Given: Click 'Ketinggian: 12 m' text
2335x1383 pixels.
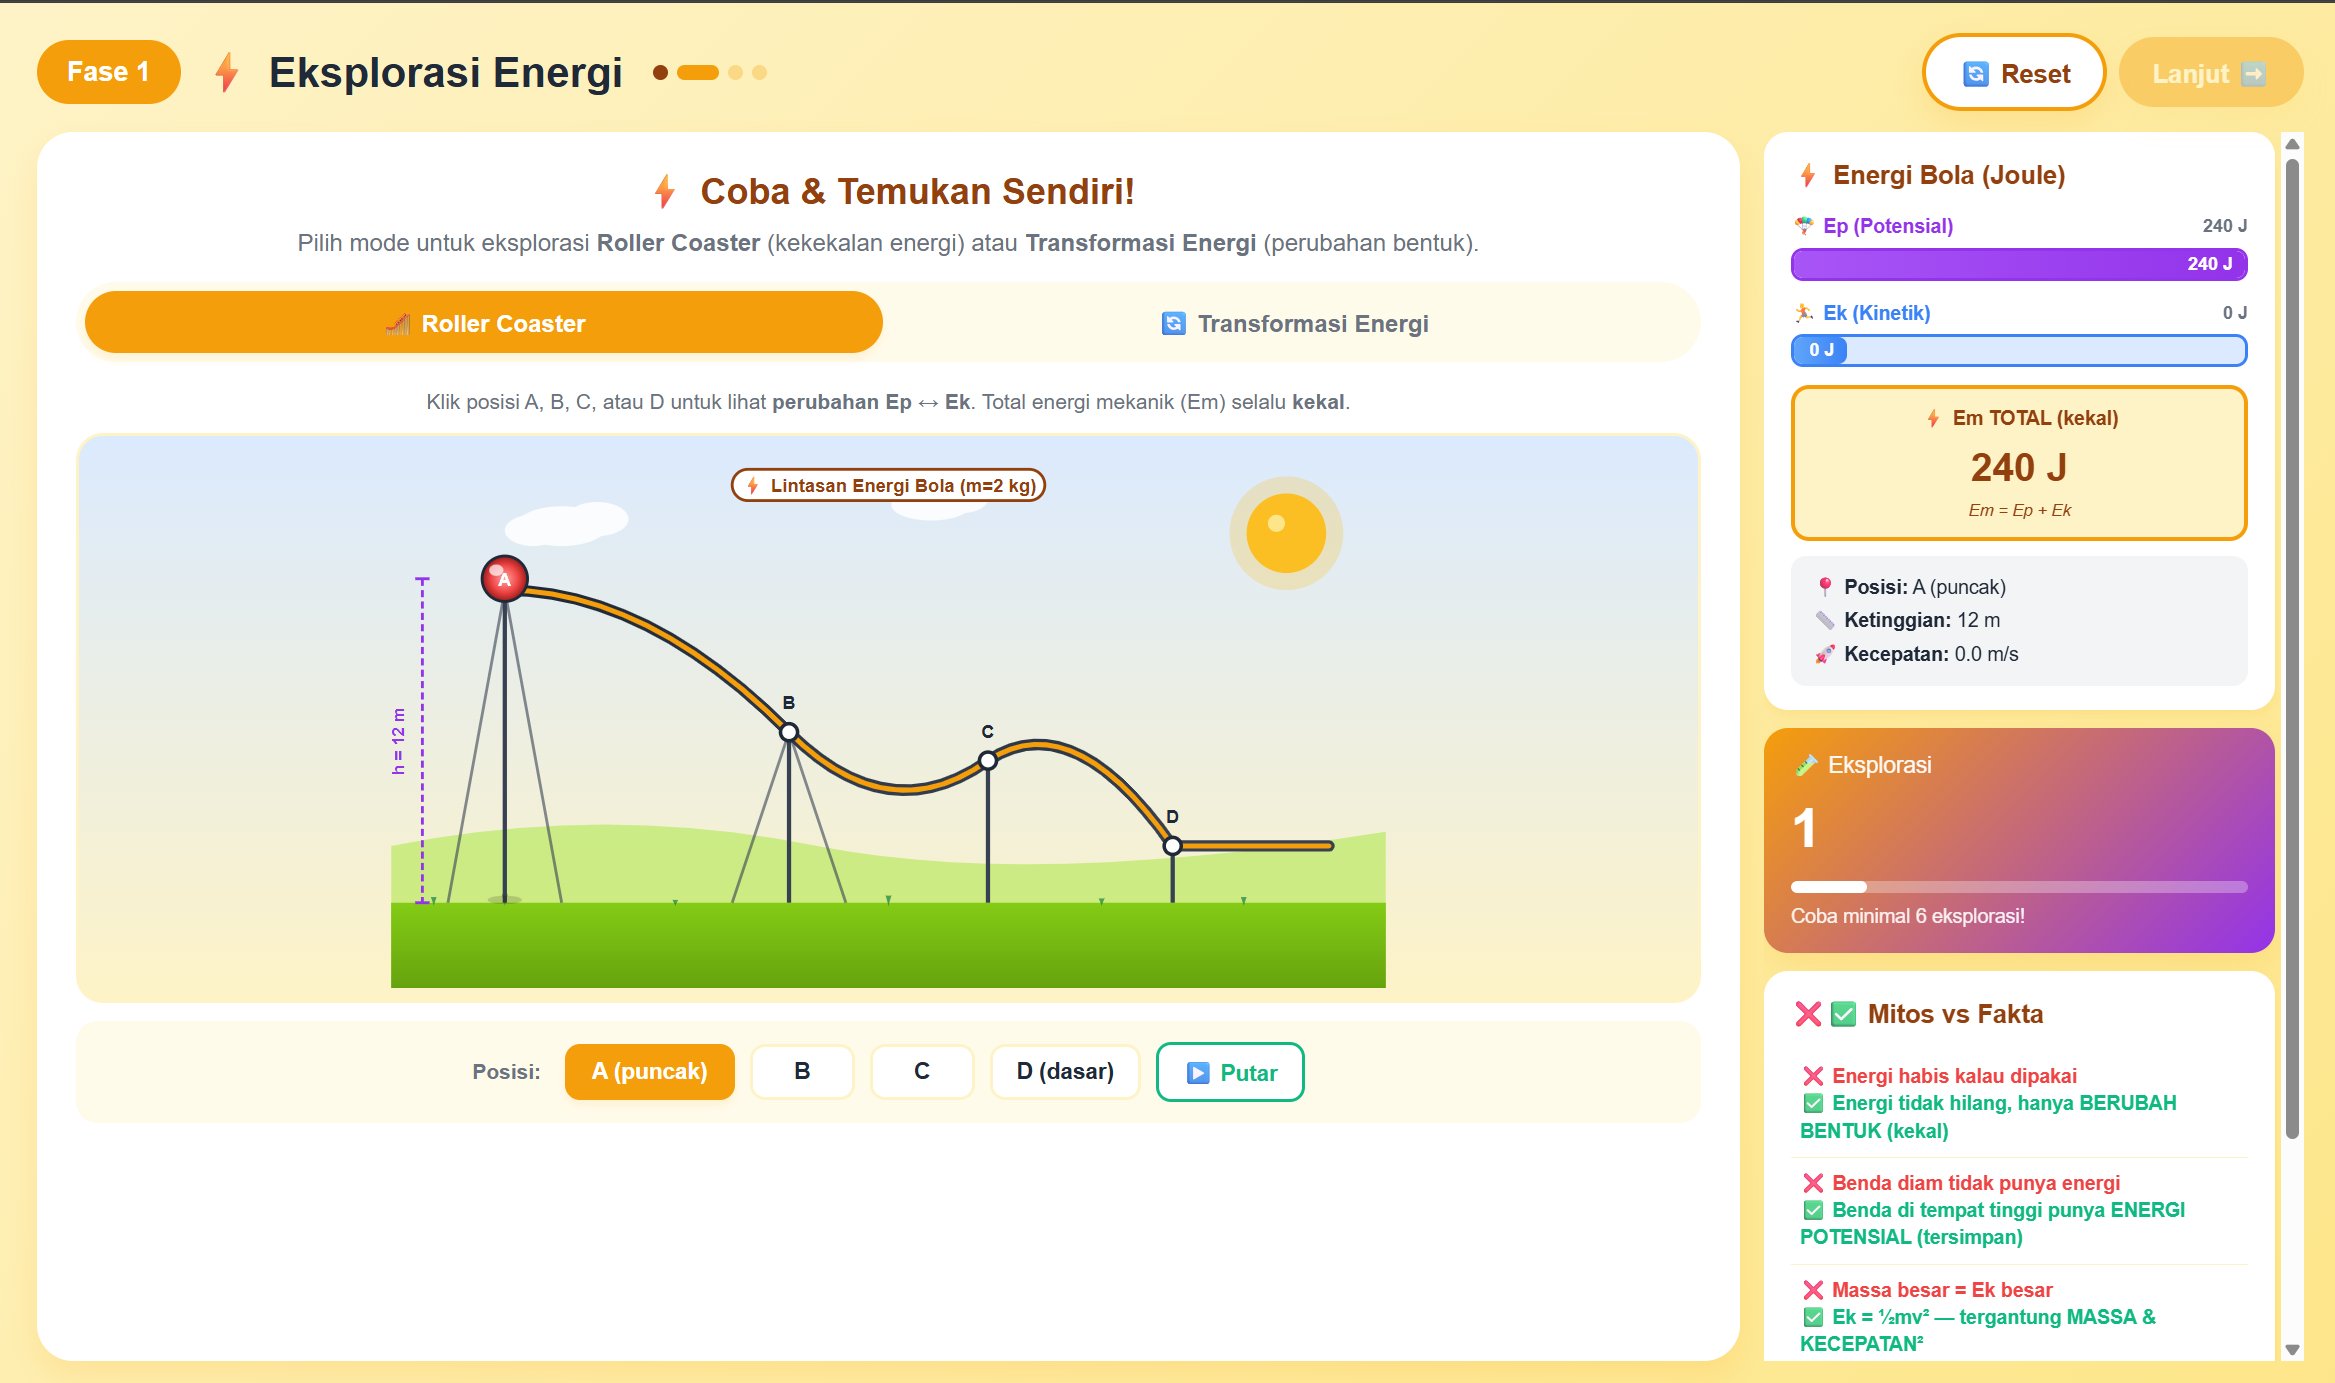Looking at the screenshot, I should click(1922, 620).
